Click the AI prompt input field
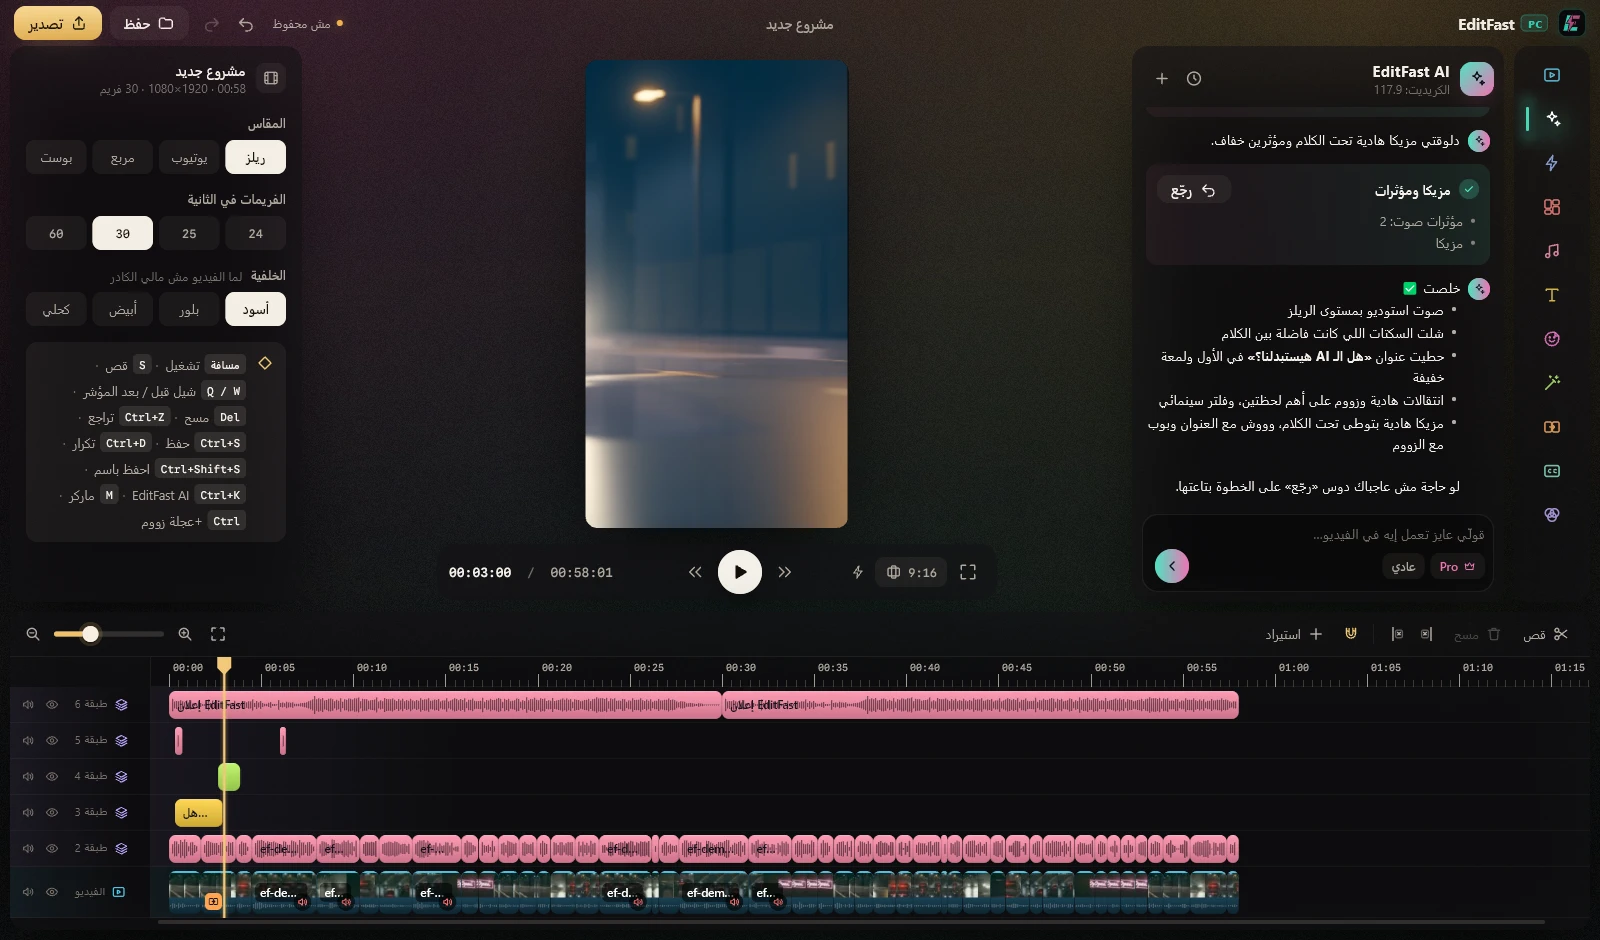This screenshot has width=1600, height=940. point(1318,535)
